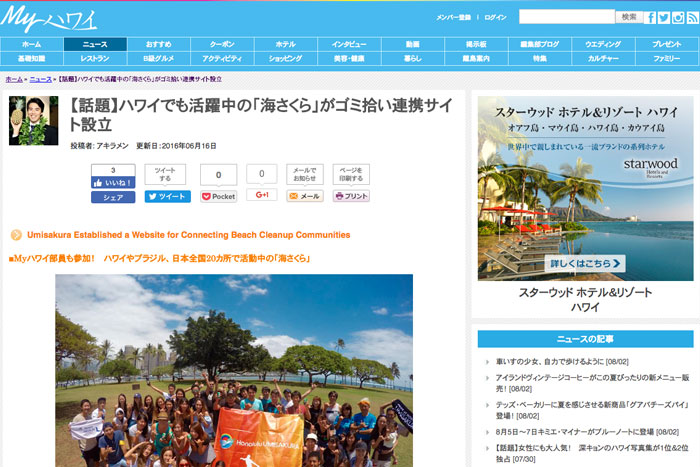Viewport: 700px width, 467px height.
Task: Print page using the プリント button
Action: coord(351,196)
